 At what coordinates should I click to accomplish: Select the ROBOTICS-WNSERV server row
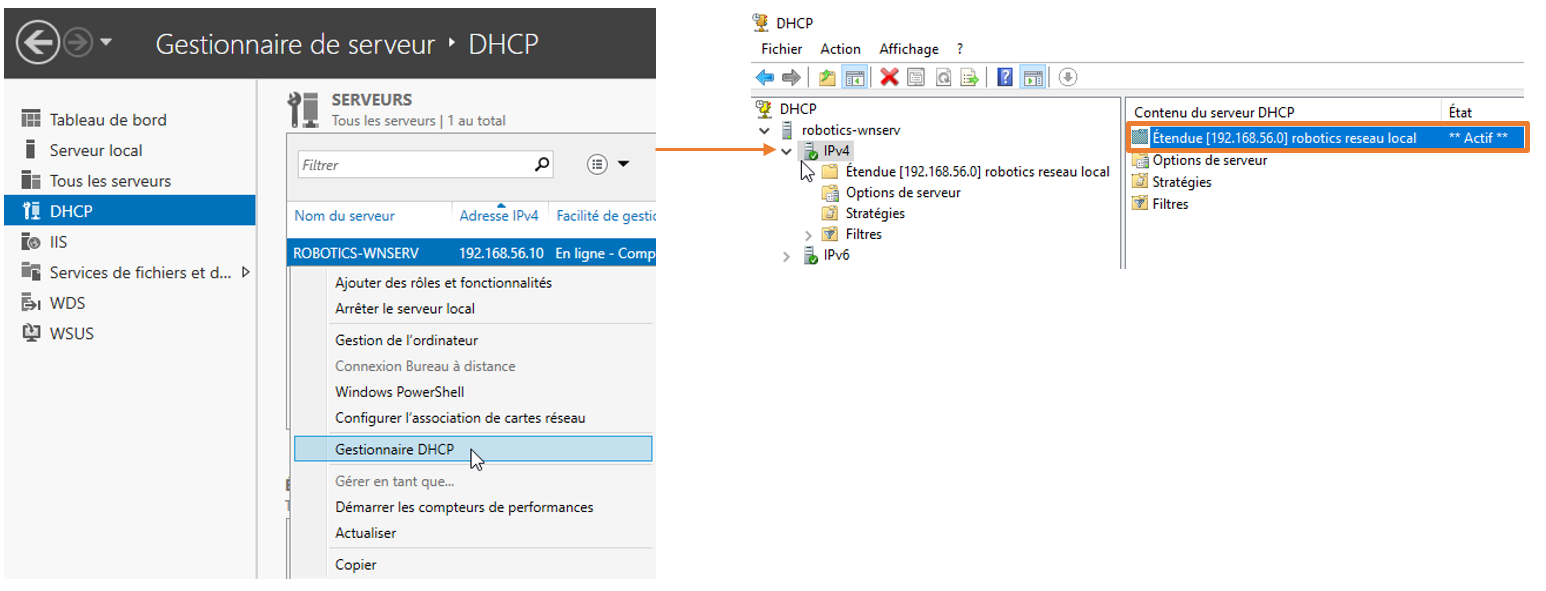tap(471, 253)
